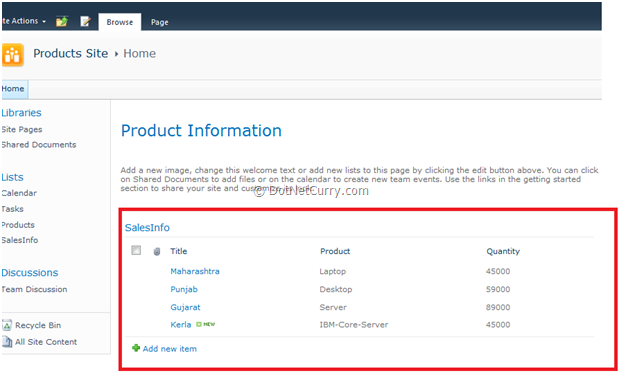This screenshot has height=382, width=628.
Task: Open the Discussions heading
Action: (30, 273)
